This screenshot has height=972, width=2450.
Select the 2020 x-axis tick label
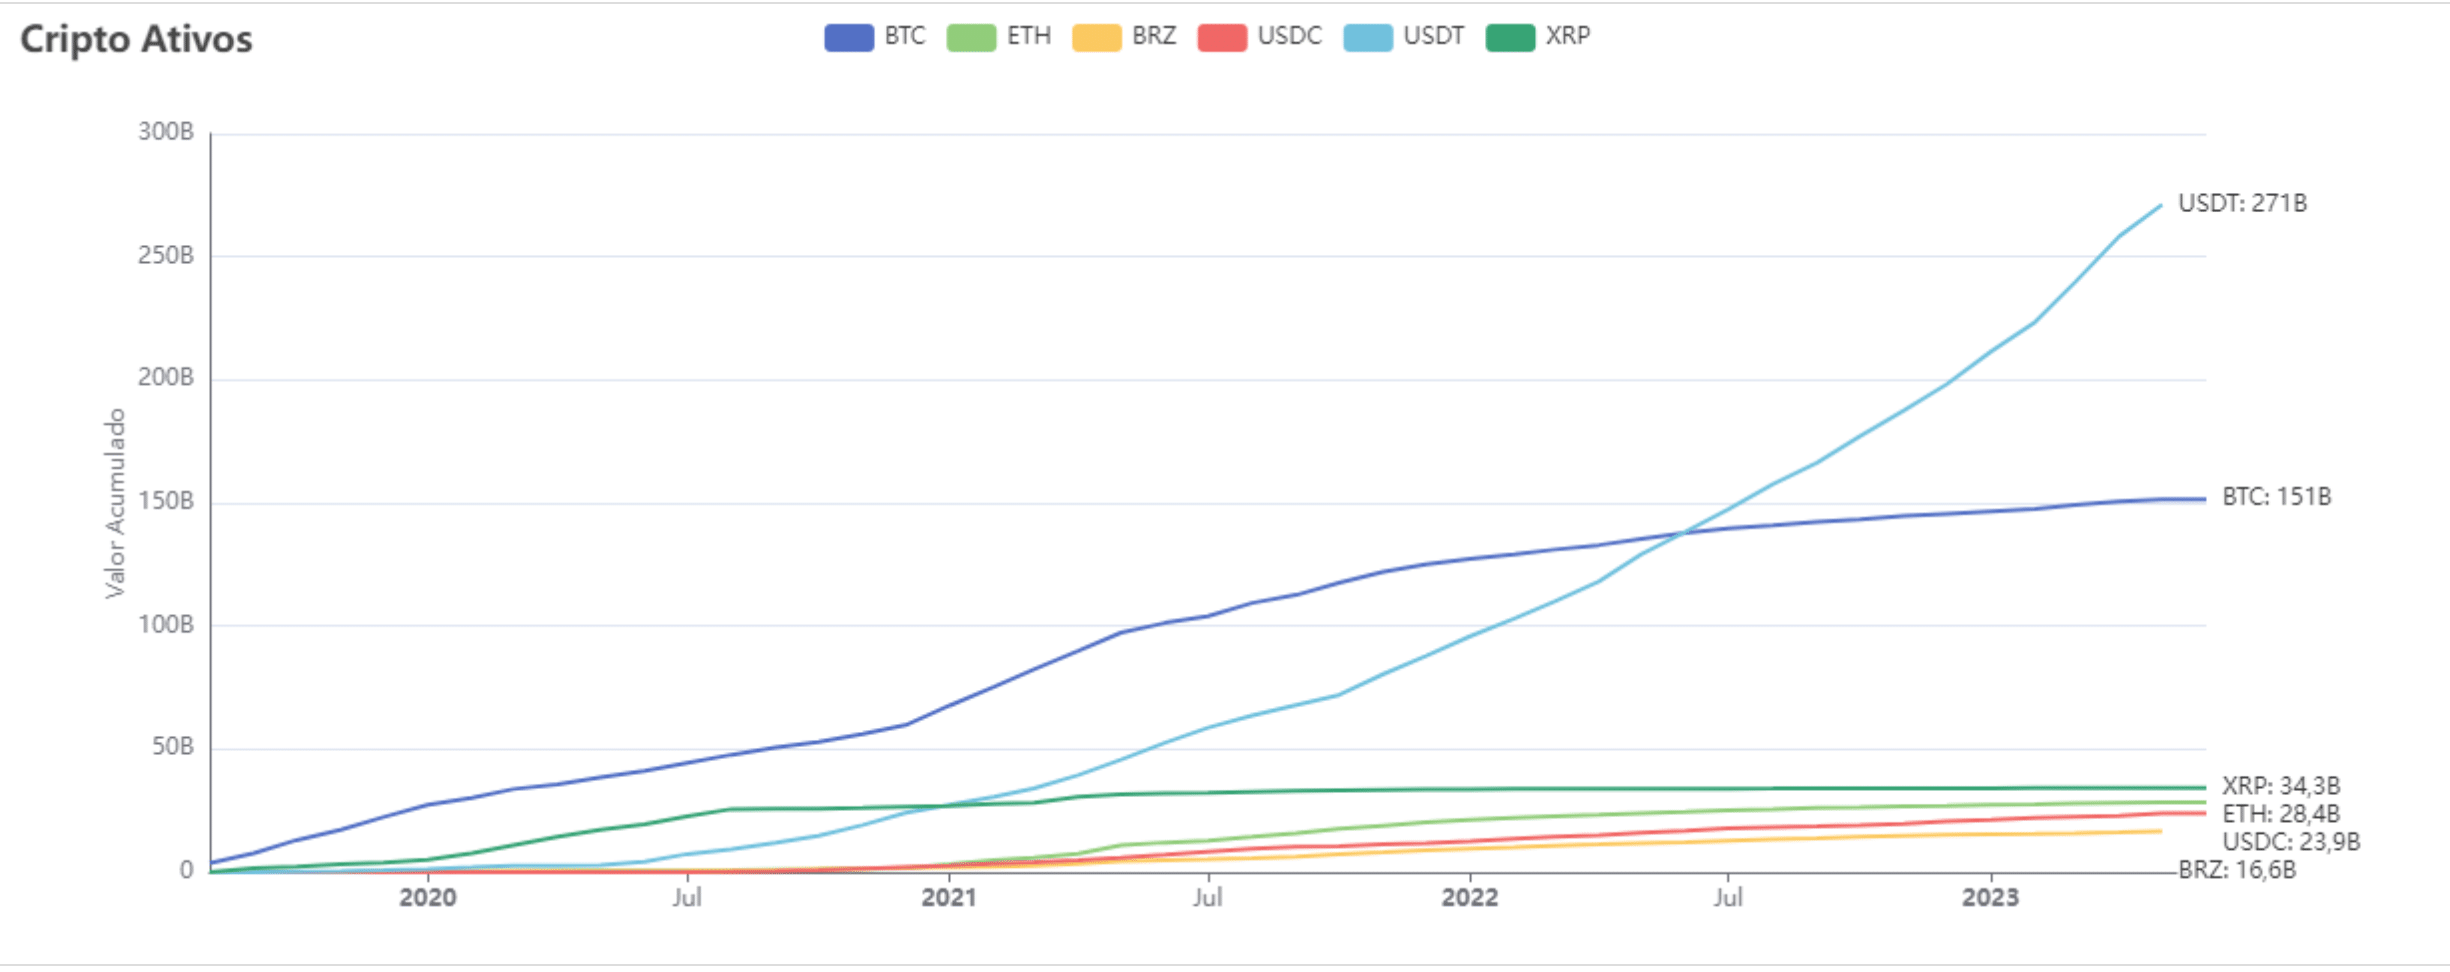point(428,897)
